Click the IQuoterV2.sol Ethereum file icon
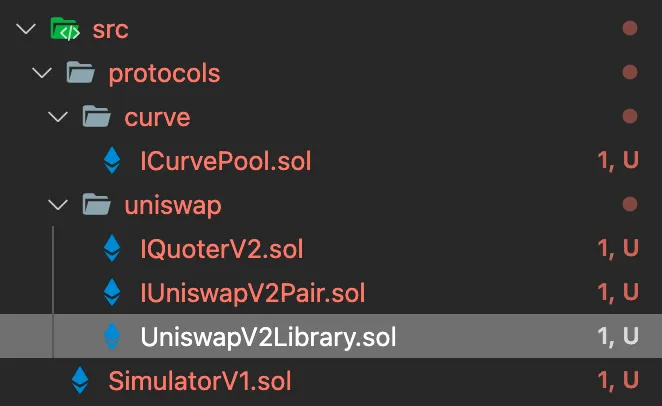The width and height of the screenshot is (662, 406). pyautogui.click(x=112, y=249)
